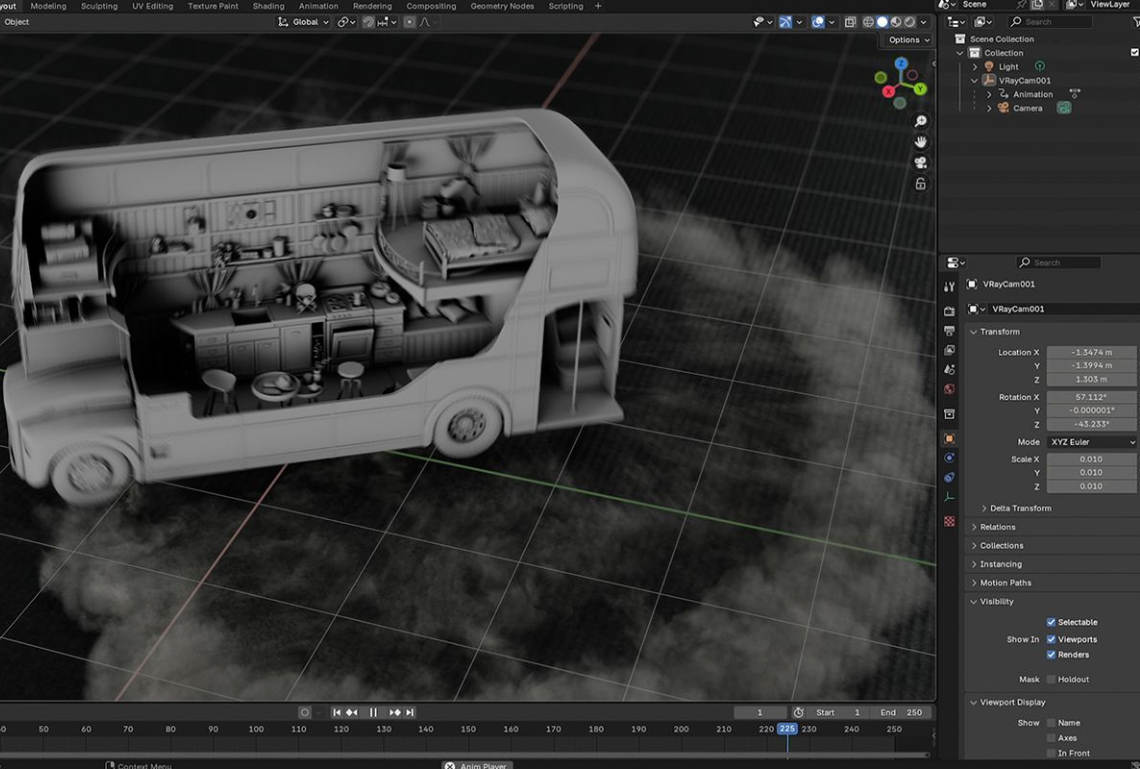Select the Physics Properties tab icon
Screen dimensions: 1140x769
pos(949,457)
